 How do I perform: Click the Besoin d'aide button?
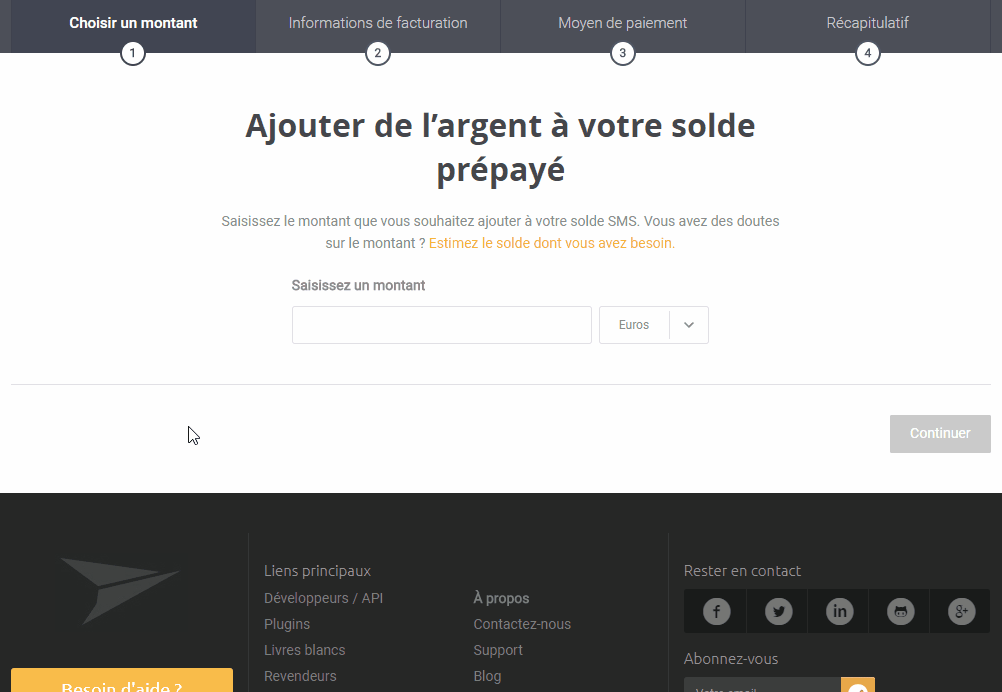point(122,680)
